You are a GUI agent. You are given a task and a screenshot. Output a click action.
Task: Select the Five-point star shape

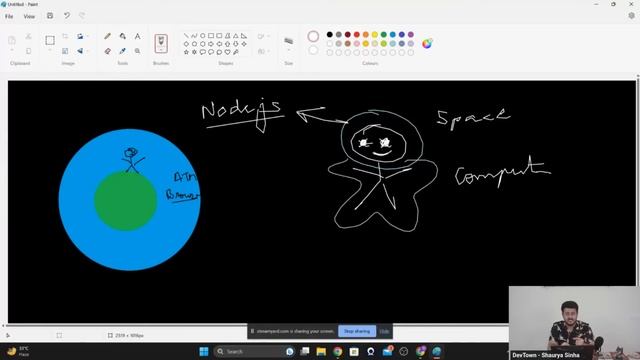click(x=186, y=52)
